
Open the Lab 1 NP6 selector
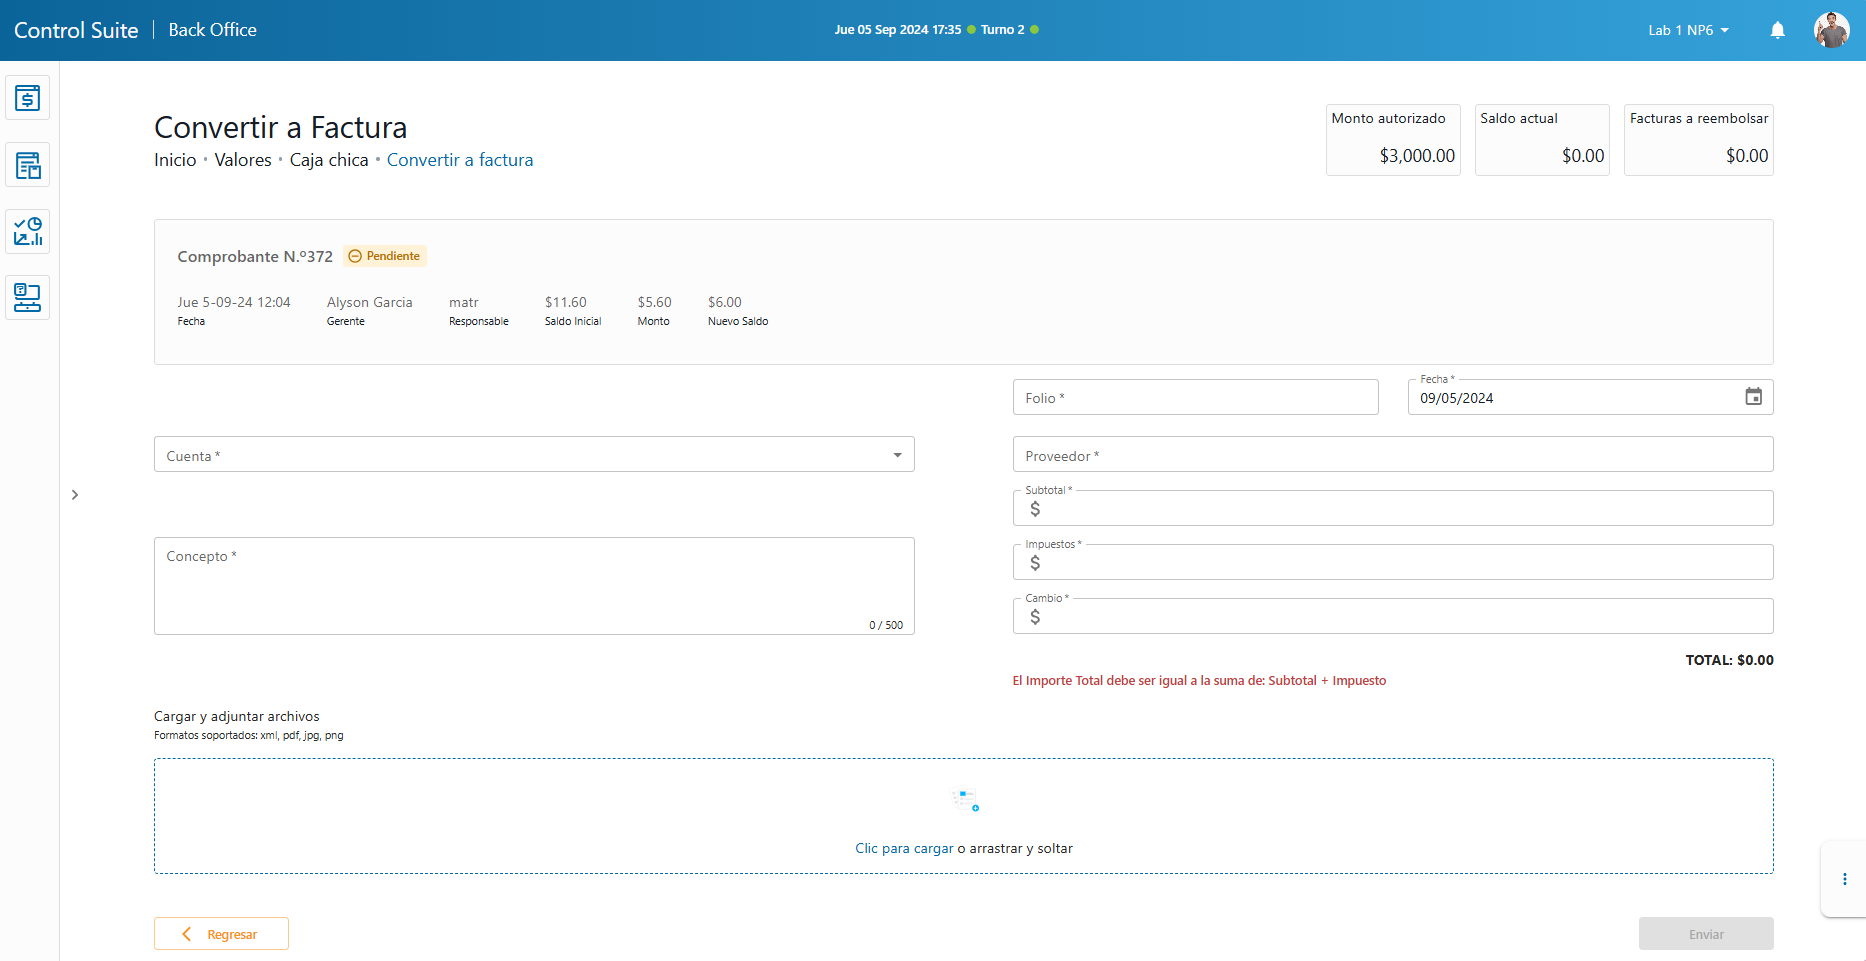(1688, 30)
